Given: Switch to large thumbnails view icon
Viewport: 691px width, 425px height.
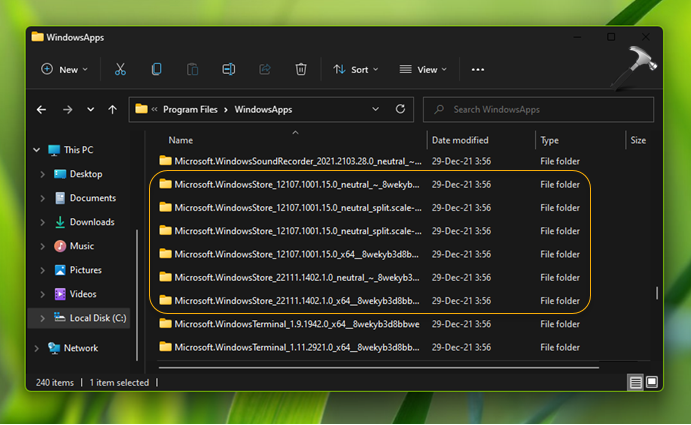Looking at the screenshot, I should (x=652, y=382).
